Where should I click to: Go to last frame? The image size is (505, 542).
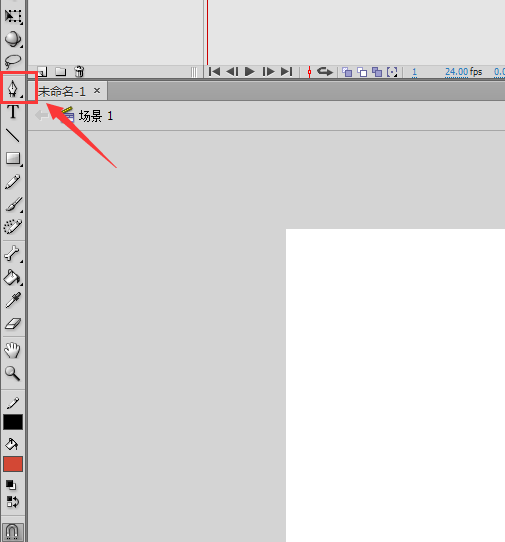pos(287,72)
